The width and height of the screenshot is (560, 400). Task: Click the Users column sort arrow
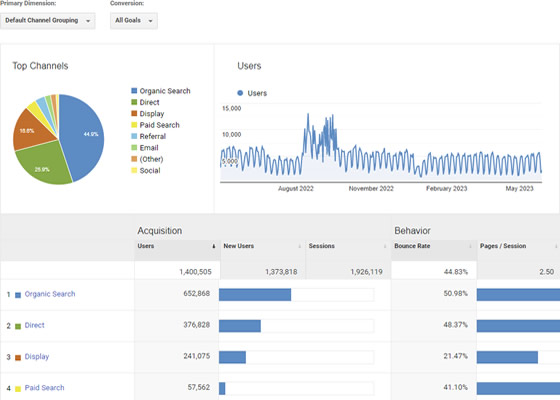pos(214,246)
